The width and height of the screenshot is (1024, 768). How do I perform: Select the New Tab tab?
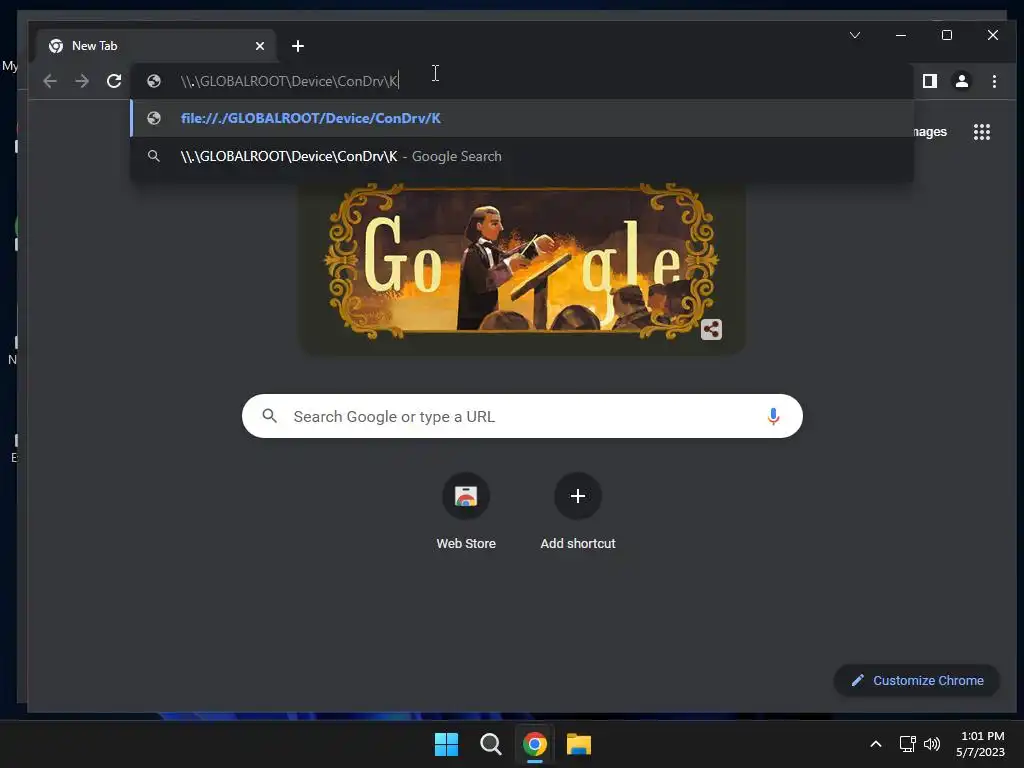tap(157, 46)
